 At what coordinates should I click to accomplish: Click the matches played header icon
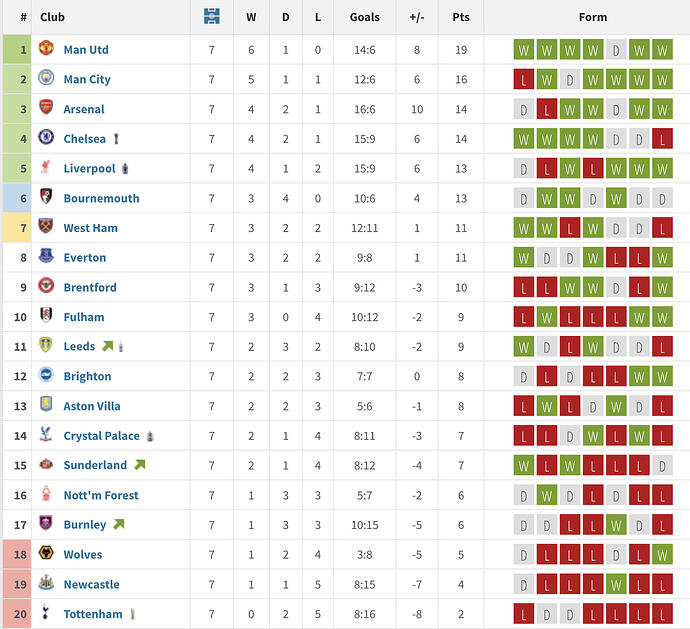pos(211,17)
